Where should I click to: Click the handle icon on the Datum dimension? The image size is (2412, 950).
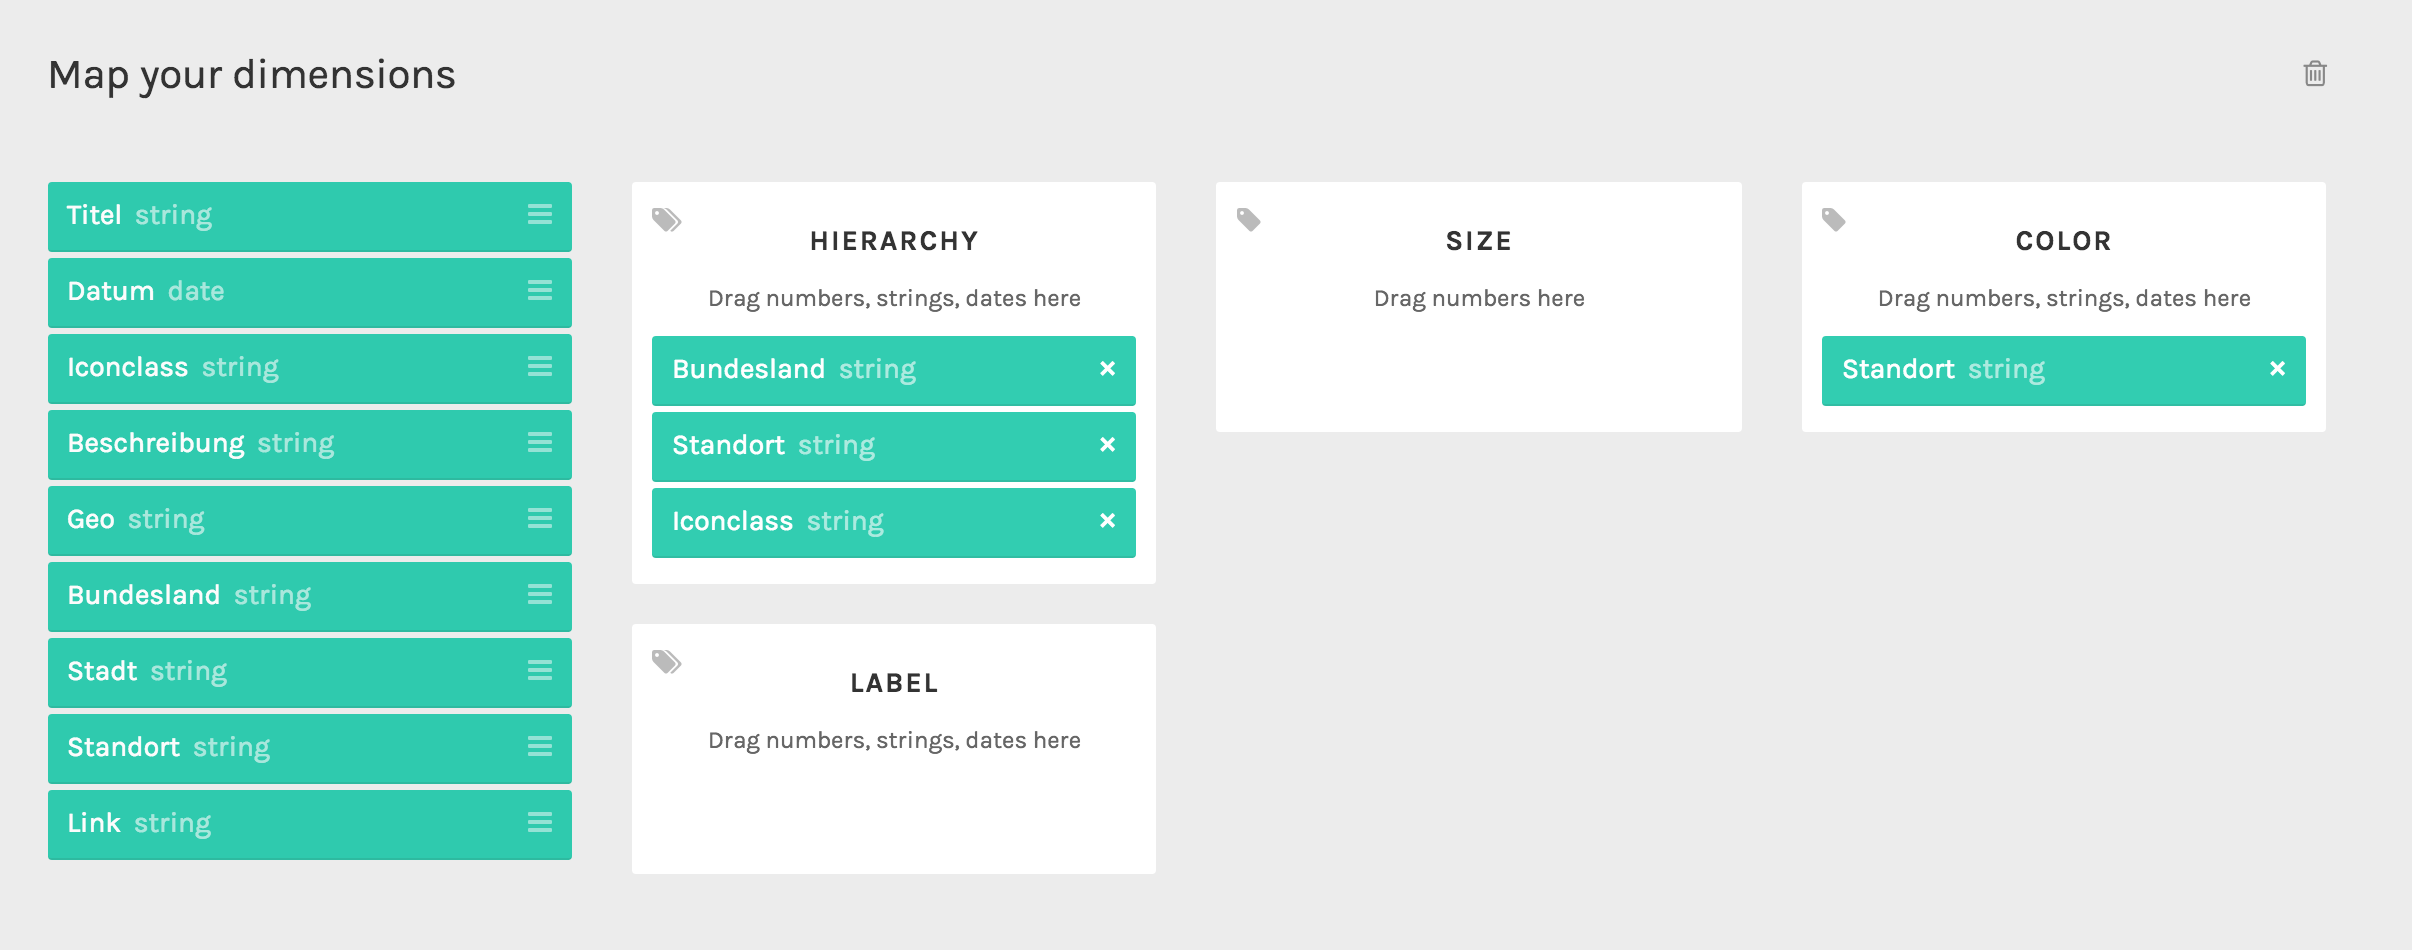point(540,290)
